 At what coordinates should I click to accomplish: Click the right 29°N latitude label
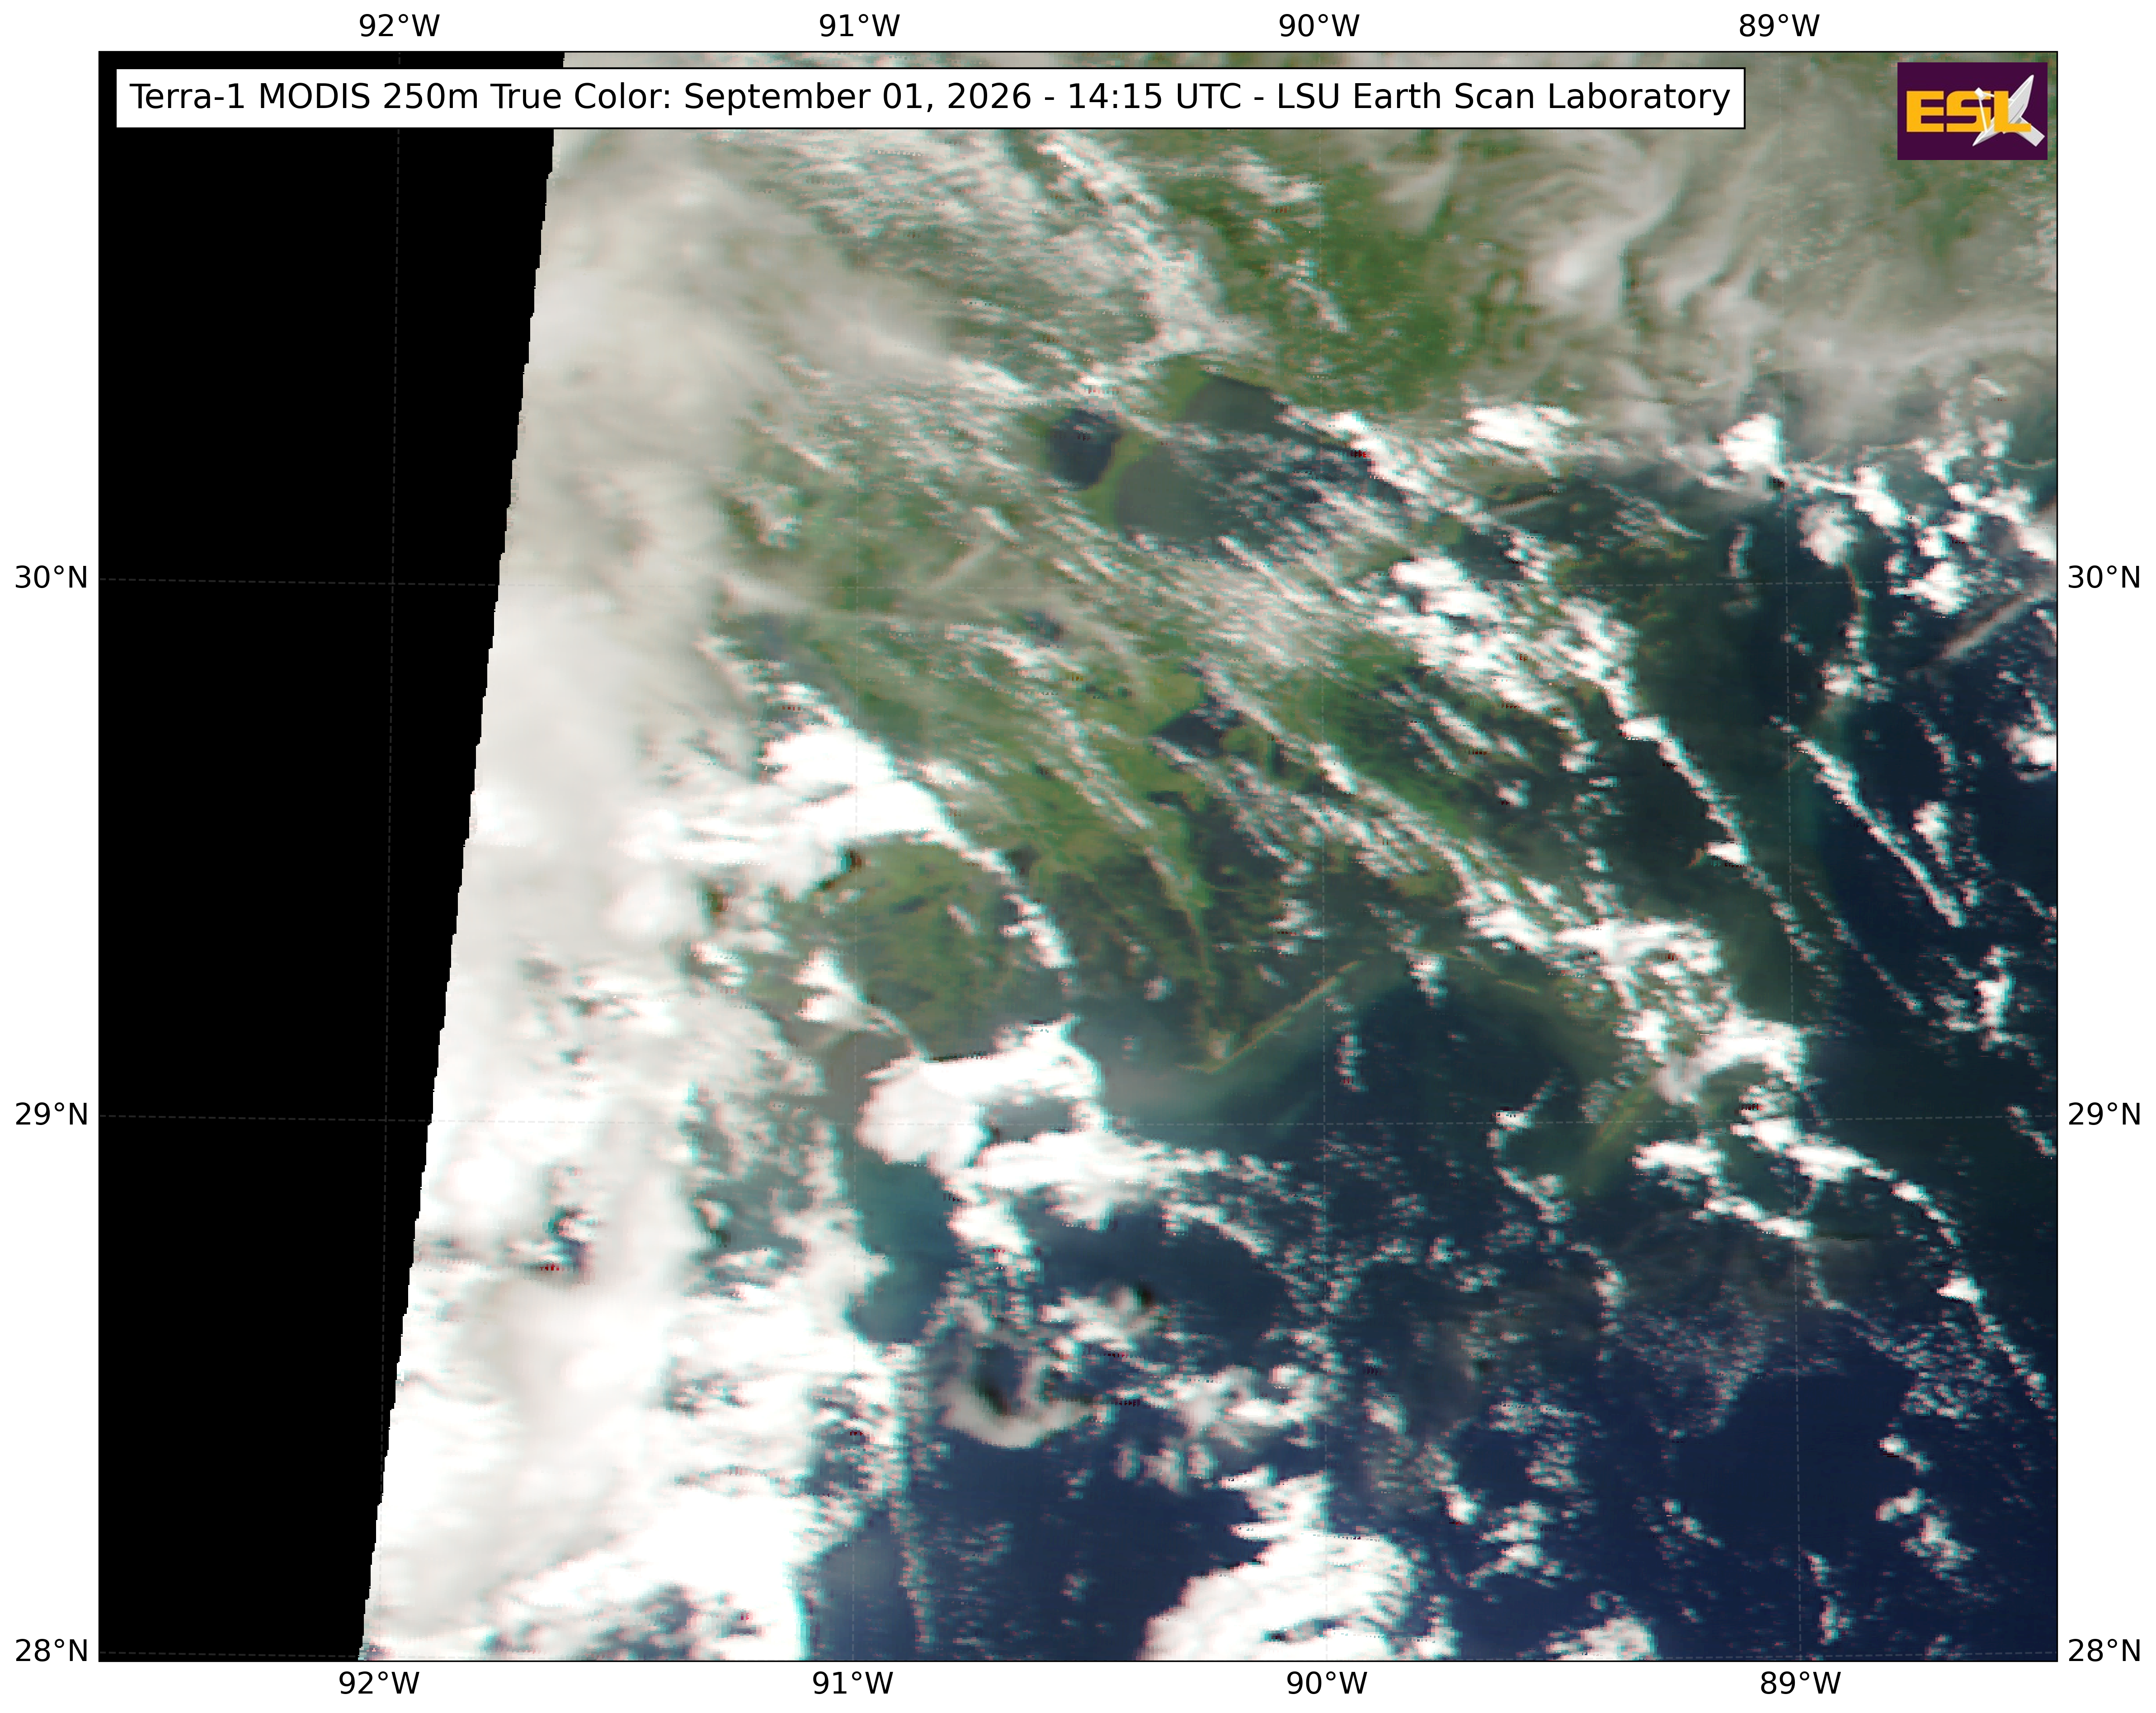(2104, 1115)
